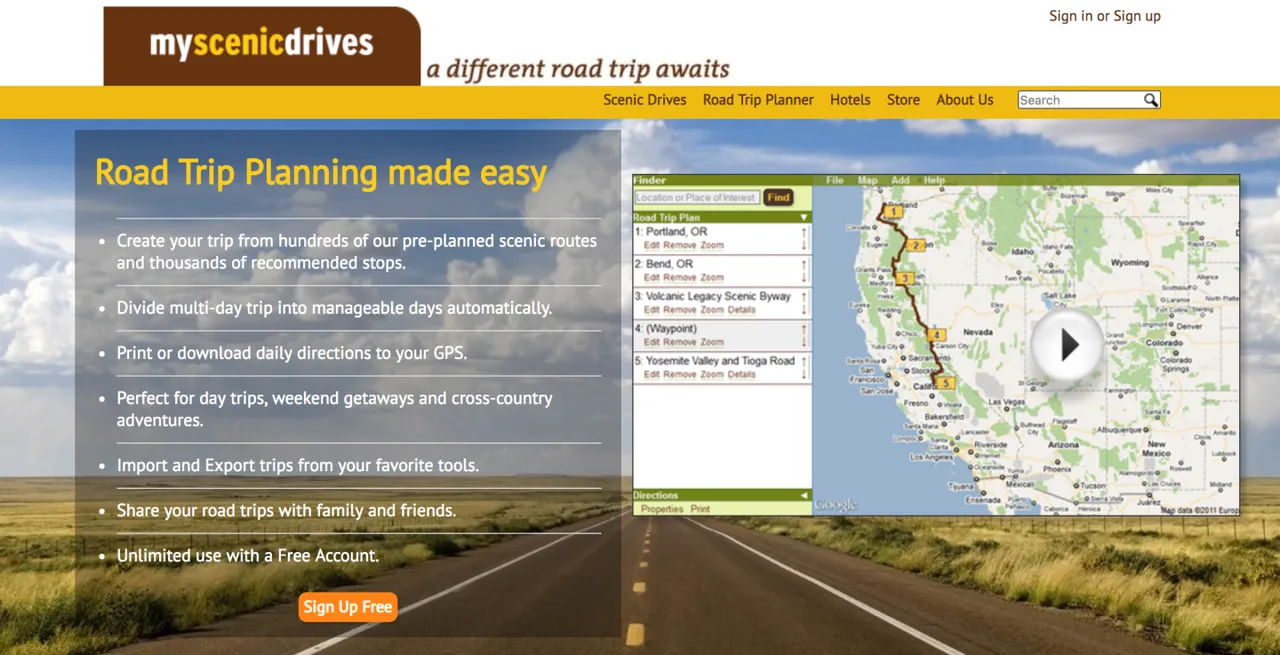
Task: Click the Sign Up Free button
Action: click(x=348, y=607)
